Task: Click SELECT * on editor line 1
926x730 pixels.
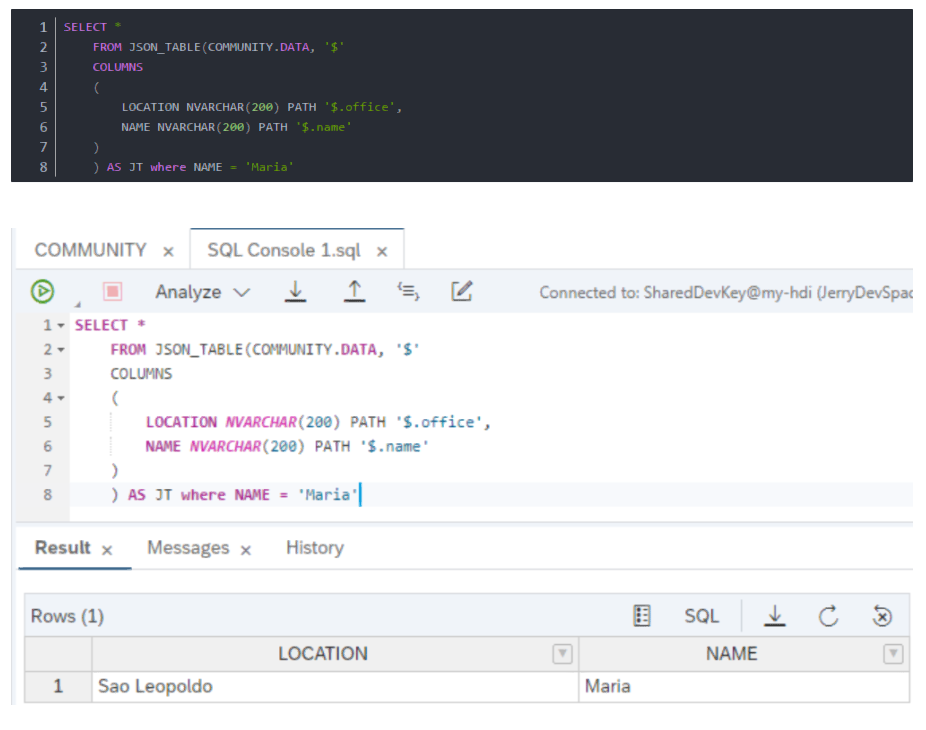Action: 110,325
